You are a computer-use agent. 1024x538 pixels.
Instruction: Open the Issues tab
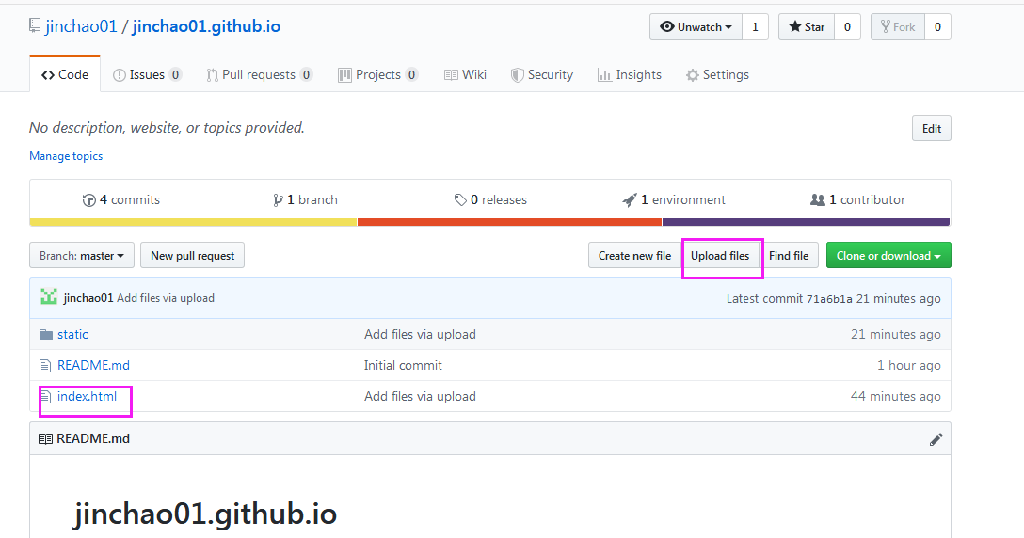(x=147, y=74)
